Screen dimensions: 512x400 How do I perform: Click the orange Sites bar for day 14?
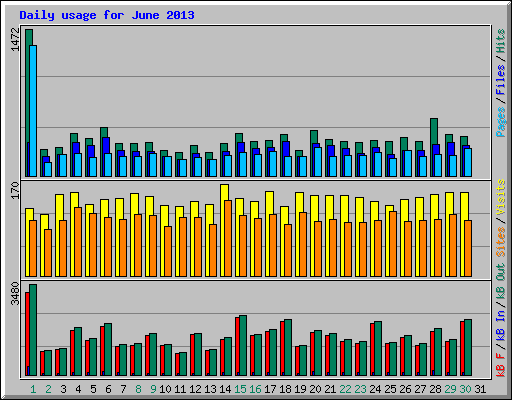[x=228, y=238]
